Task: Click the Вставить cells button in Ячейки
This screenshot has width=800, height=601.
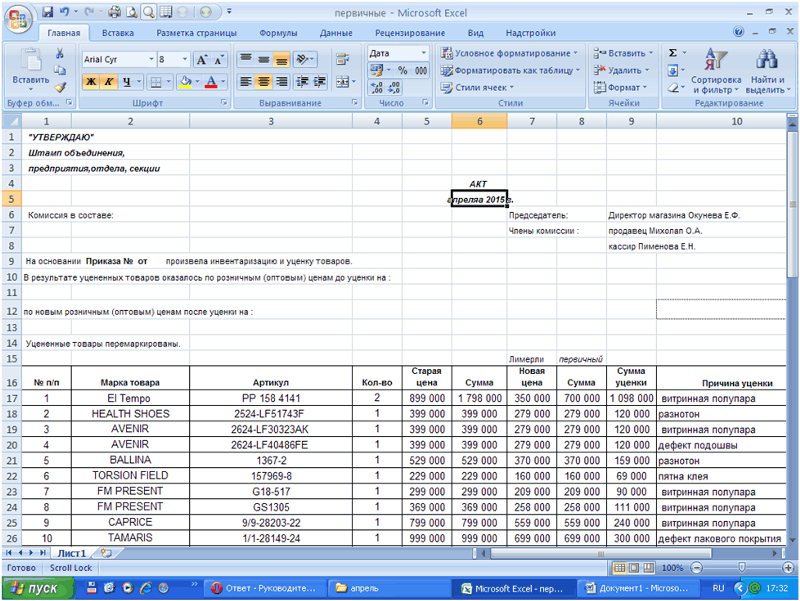Action: tap(622, 53)
